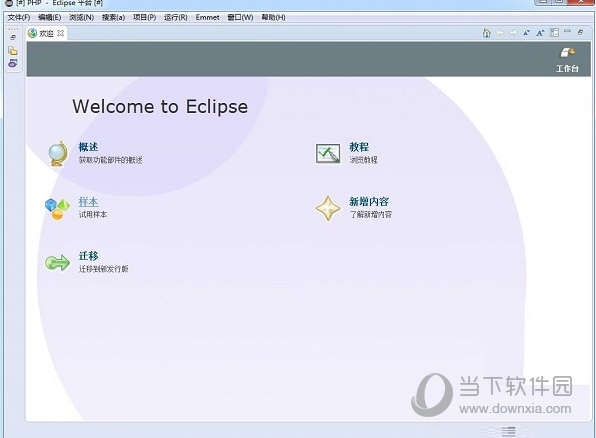
Task: Click the green arrow icon for 迁移
Action: (x=57, y=263)
